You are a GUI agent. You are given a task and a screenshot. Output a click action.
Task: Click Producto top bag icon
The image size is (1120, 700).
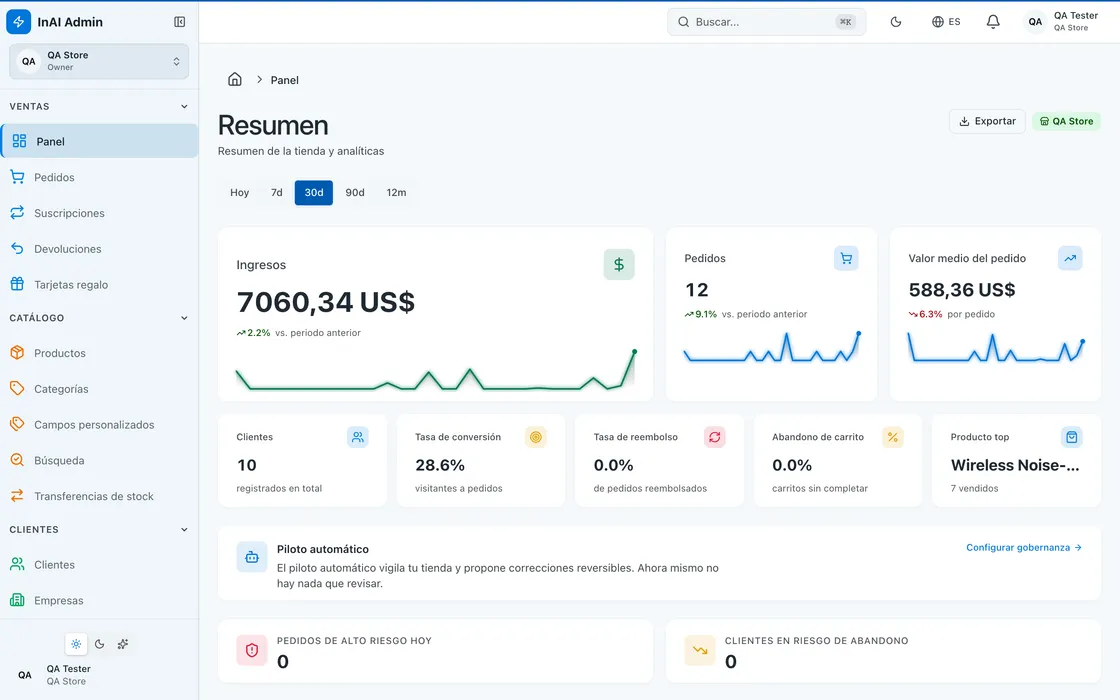(1071, 437)
